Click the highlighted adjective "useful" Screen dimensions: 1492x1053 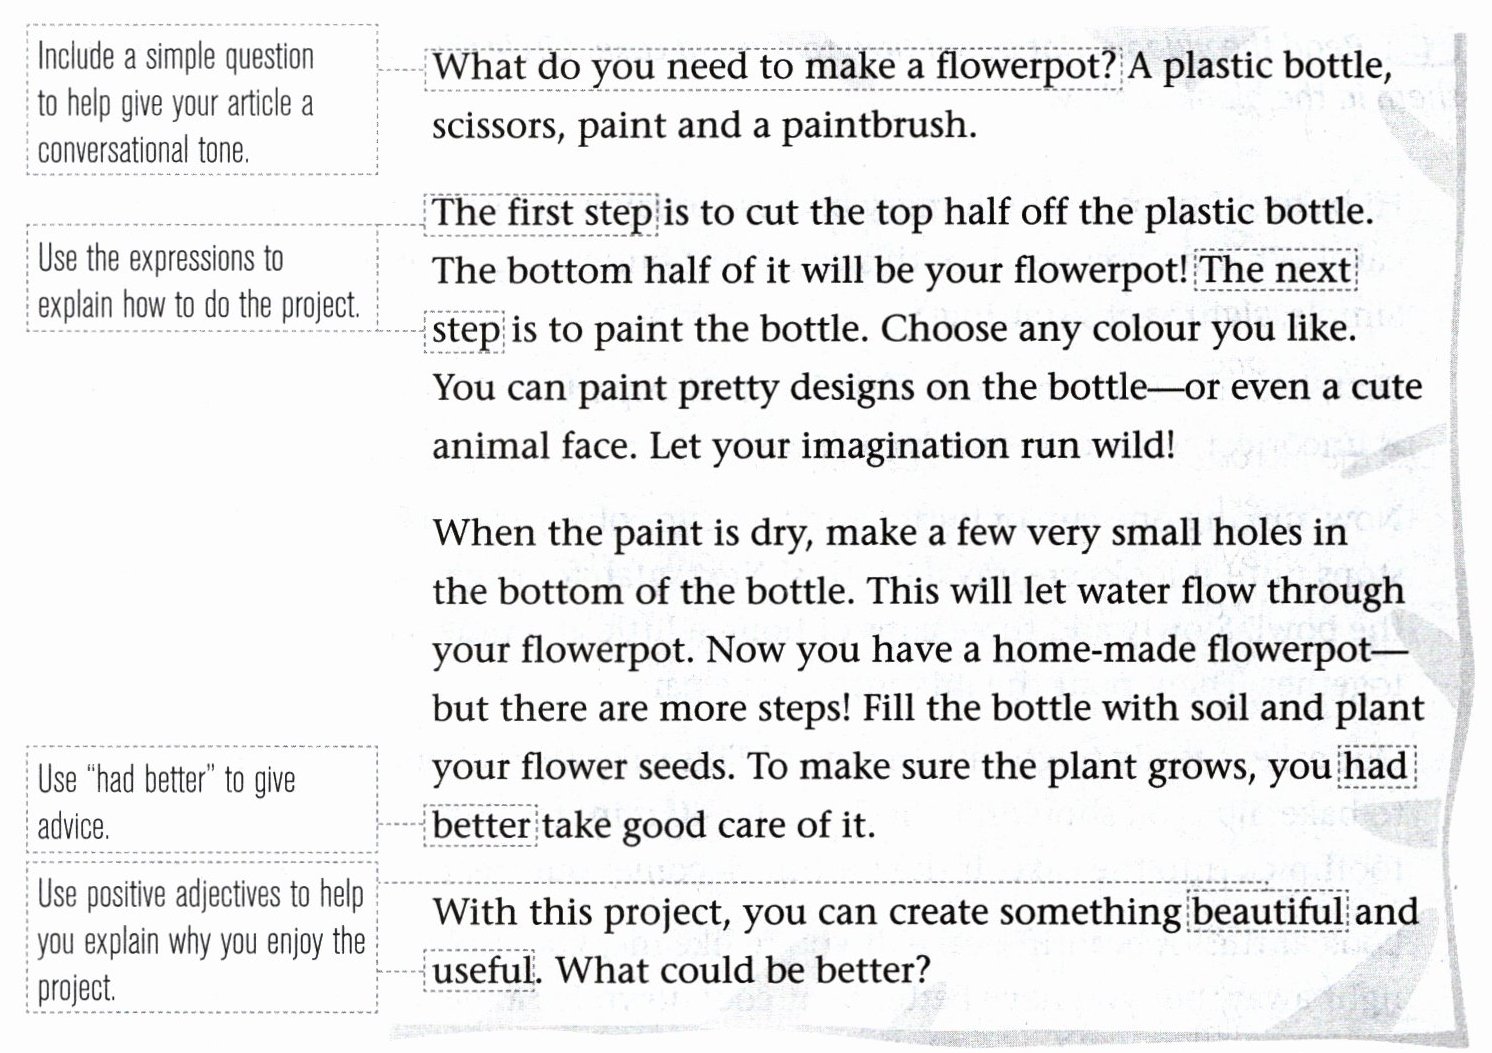click(x=482, y=970)
